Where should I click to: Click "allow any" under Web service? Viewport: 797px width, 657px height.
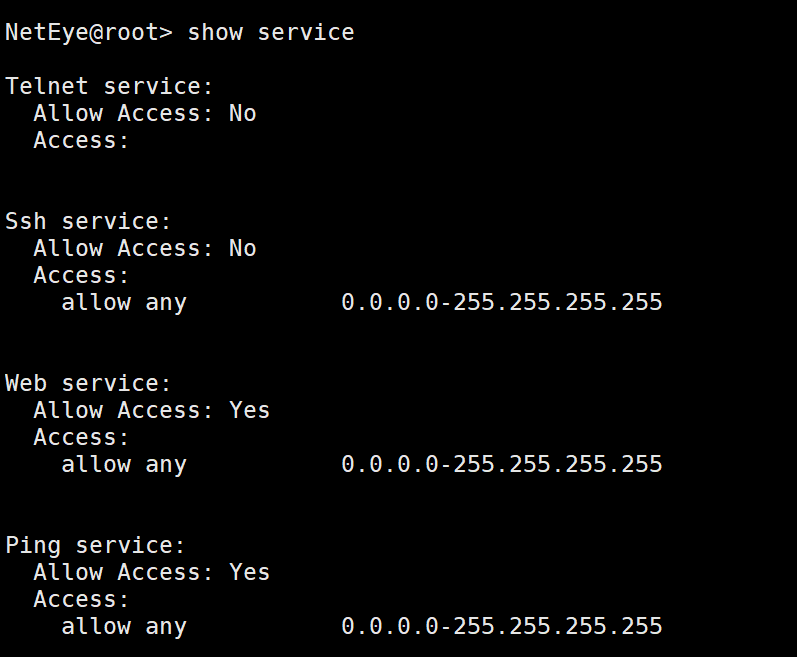pos(124,464)
